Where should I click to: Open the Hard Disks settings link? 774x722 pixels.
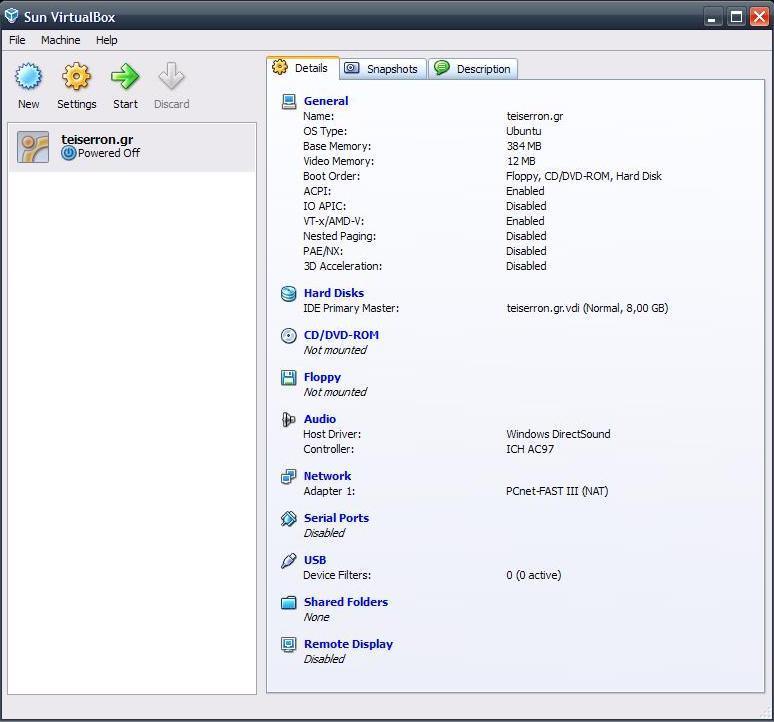pyautogui.click(x=334, y=293)
